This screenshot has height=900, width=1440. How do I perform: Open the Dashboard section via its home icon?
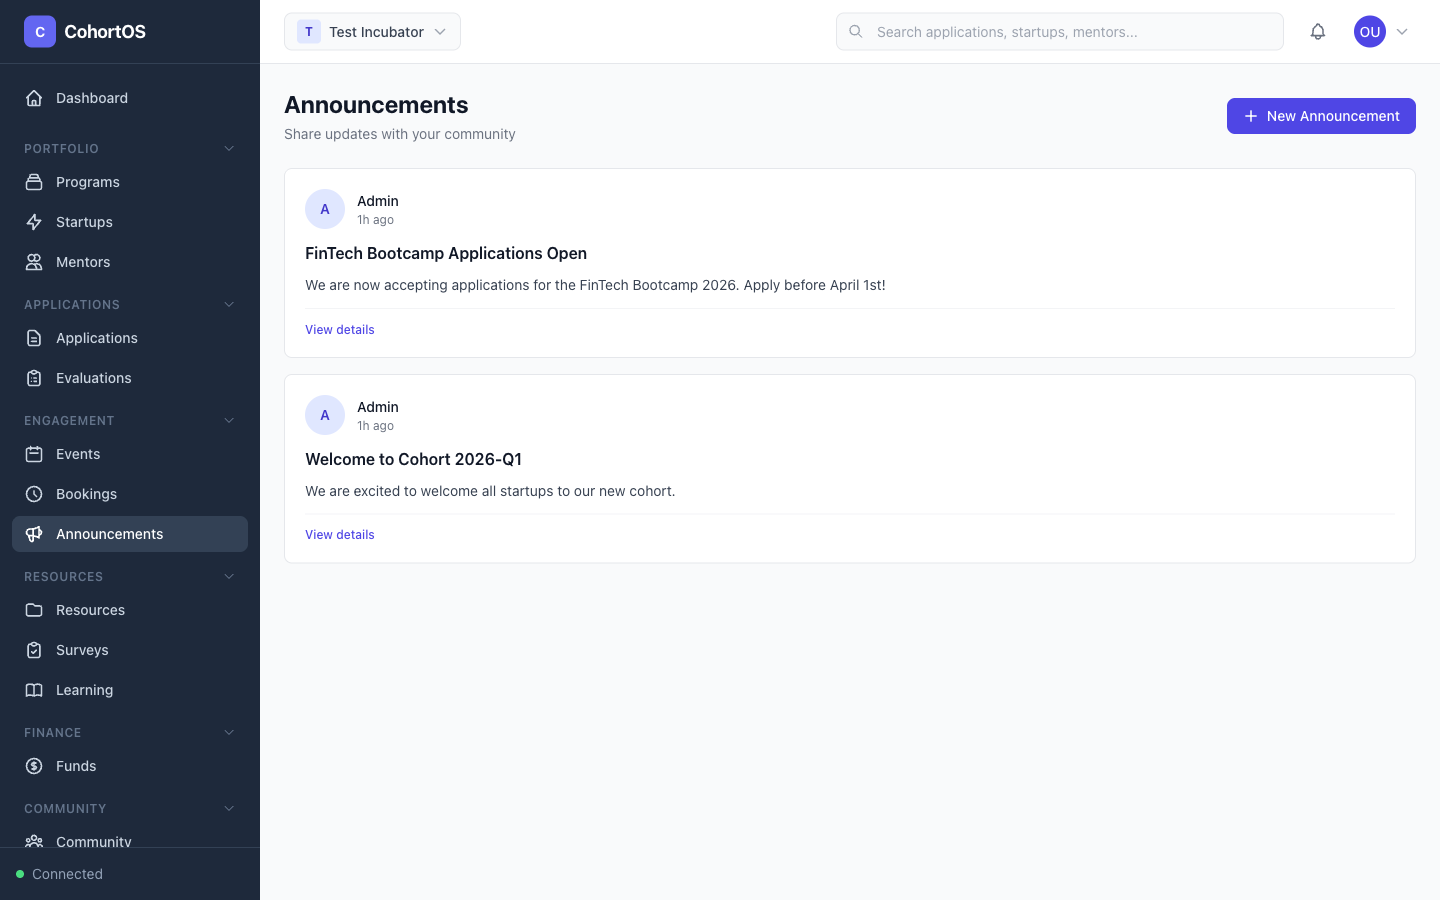[x=33, y=97]
